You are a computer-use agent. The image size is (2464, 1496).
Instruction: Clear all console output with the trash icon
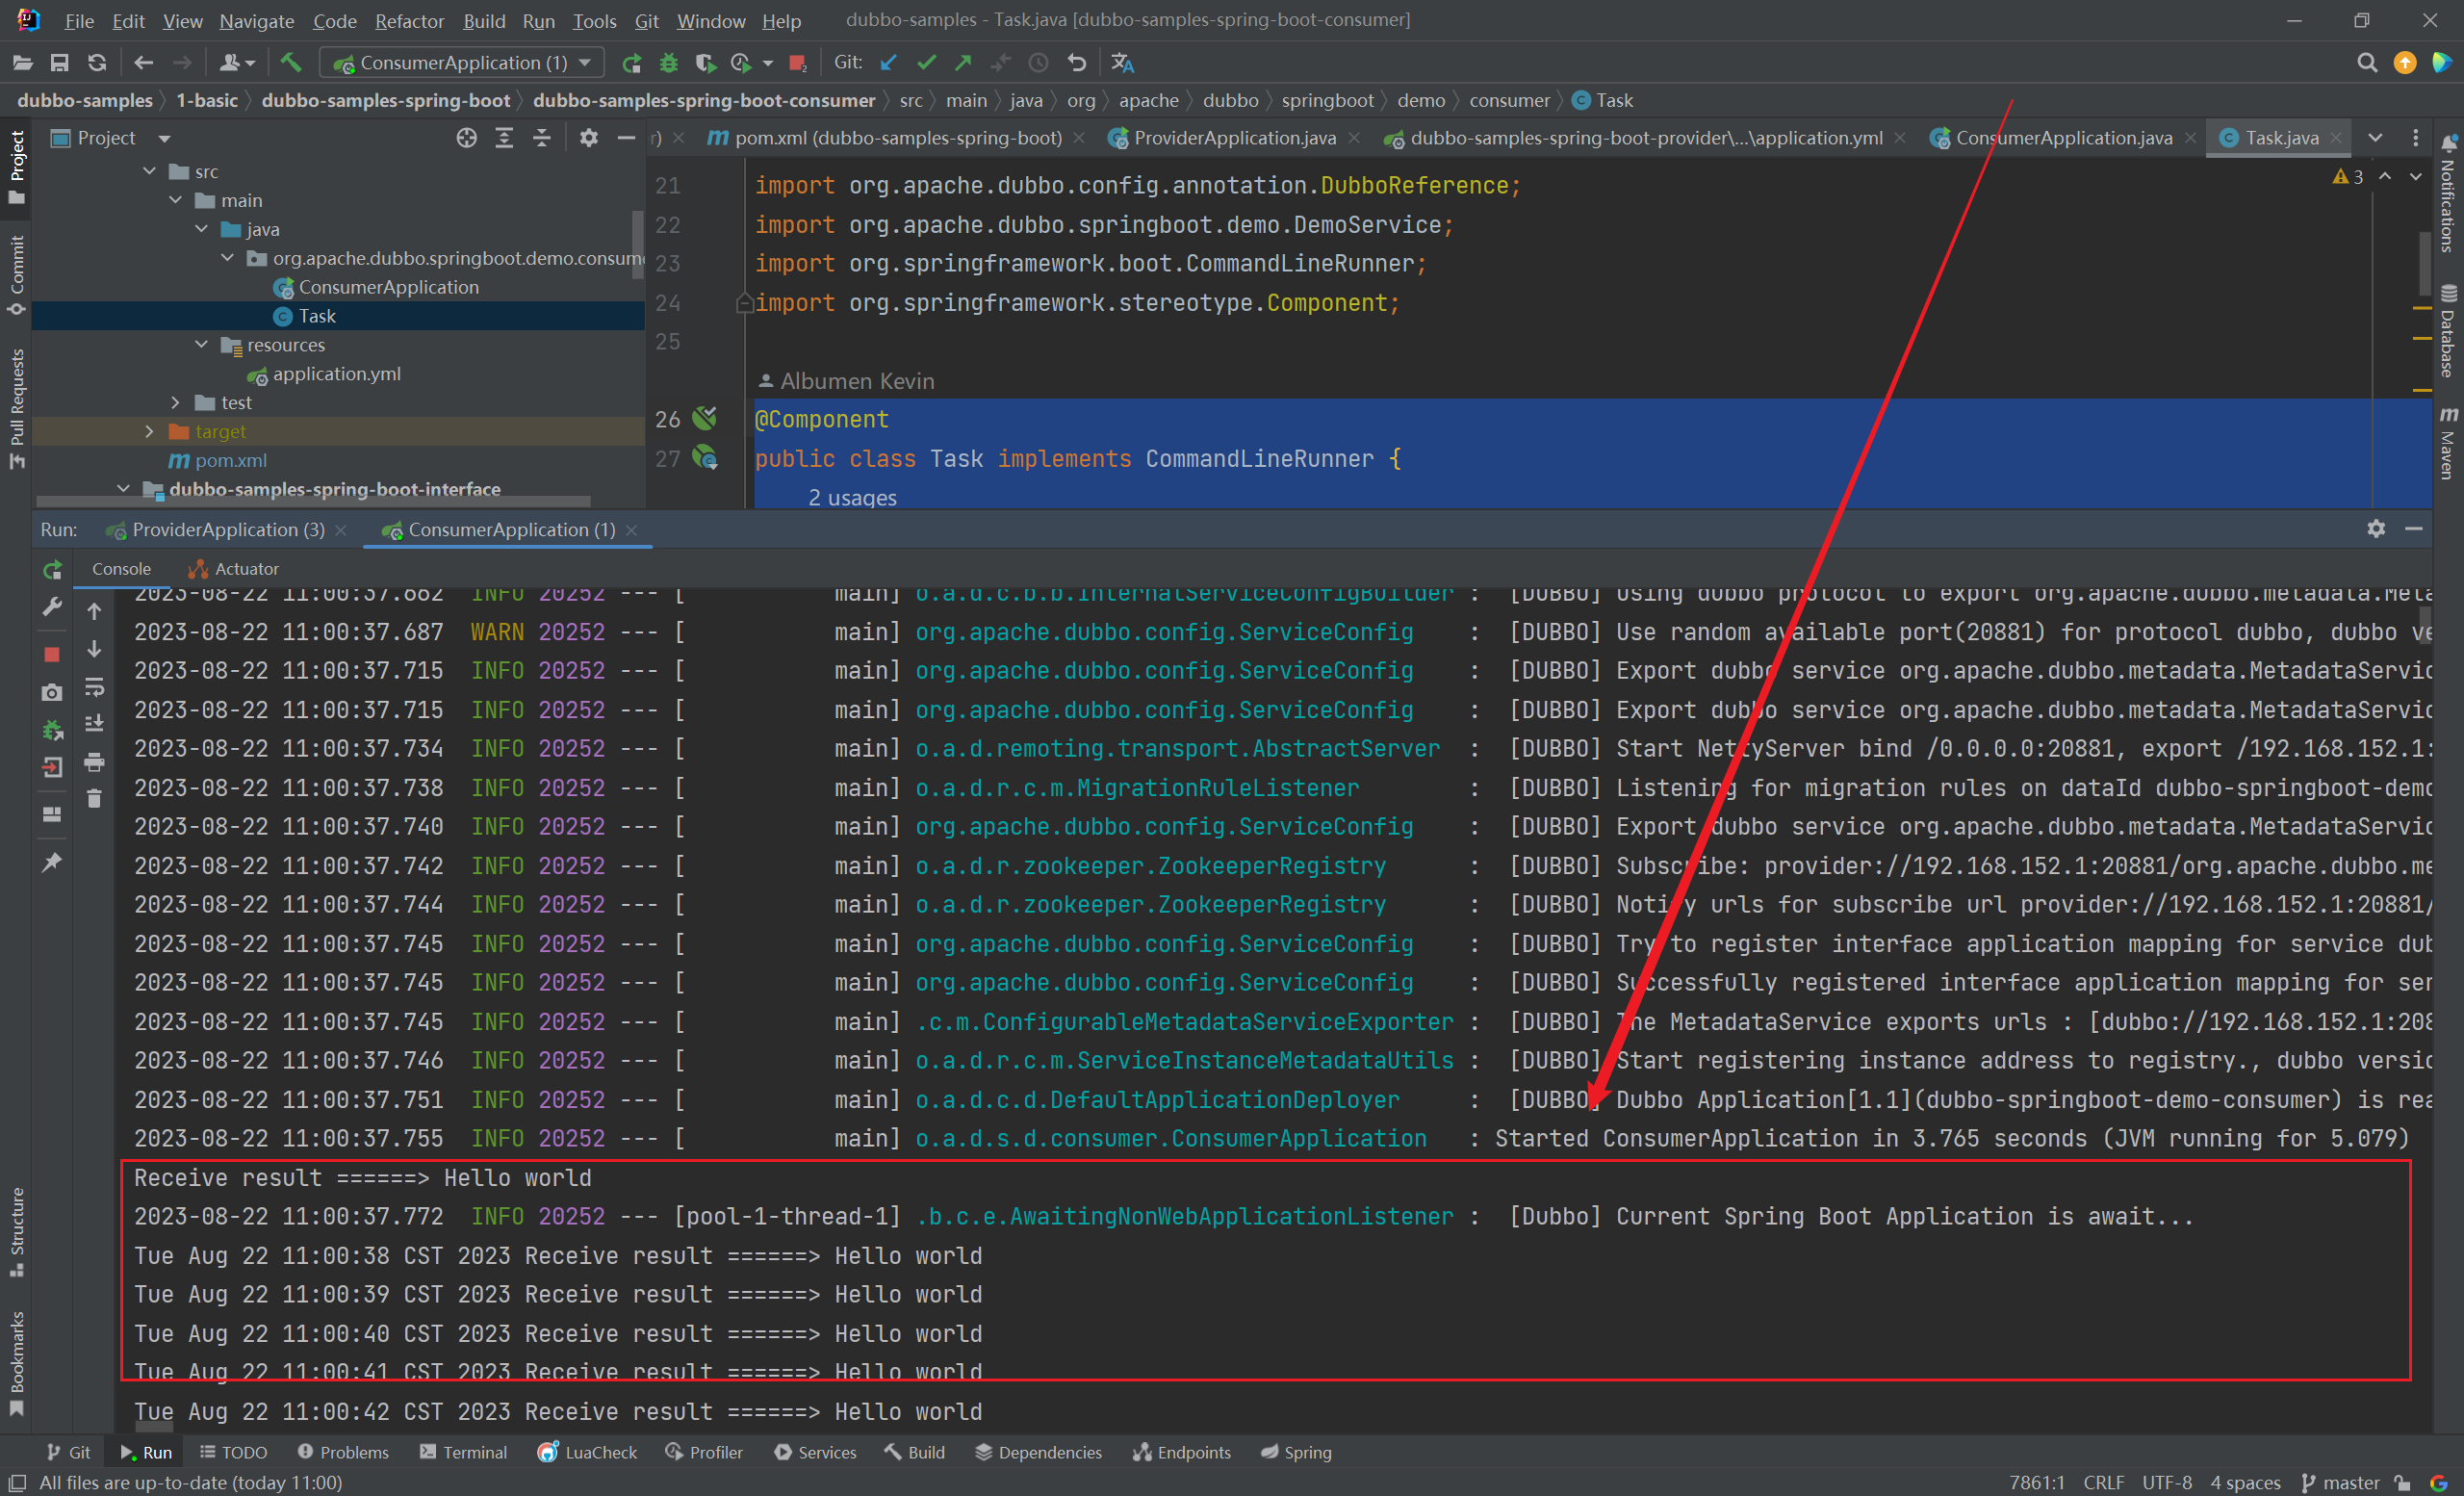(94, 799)
